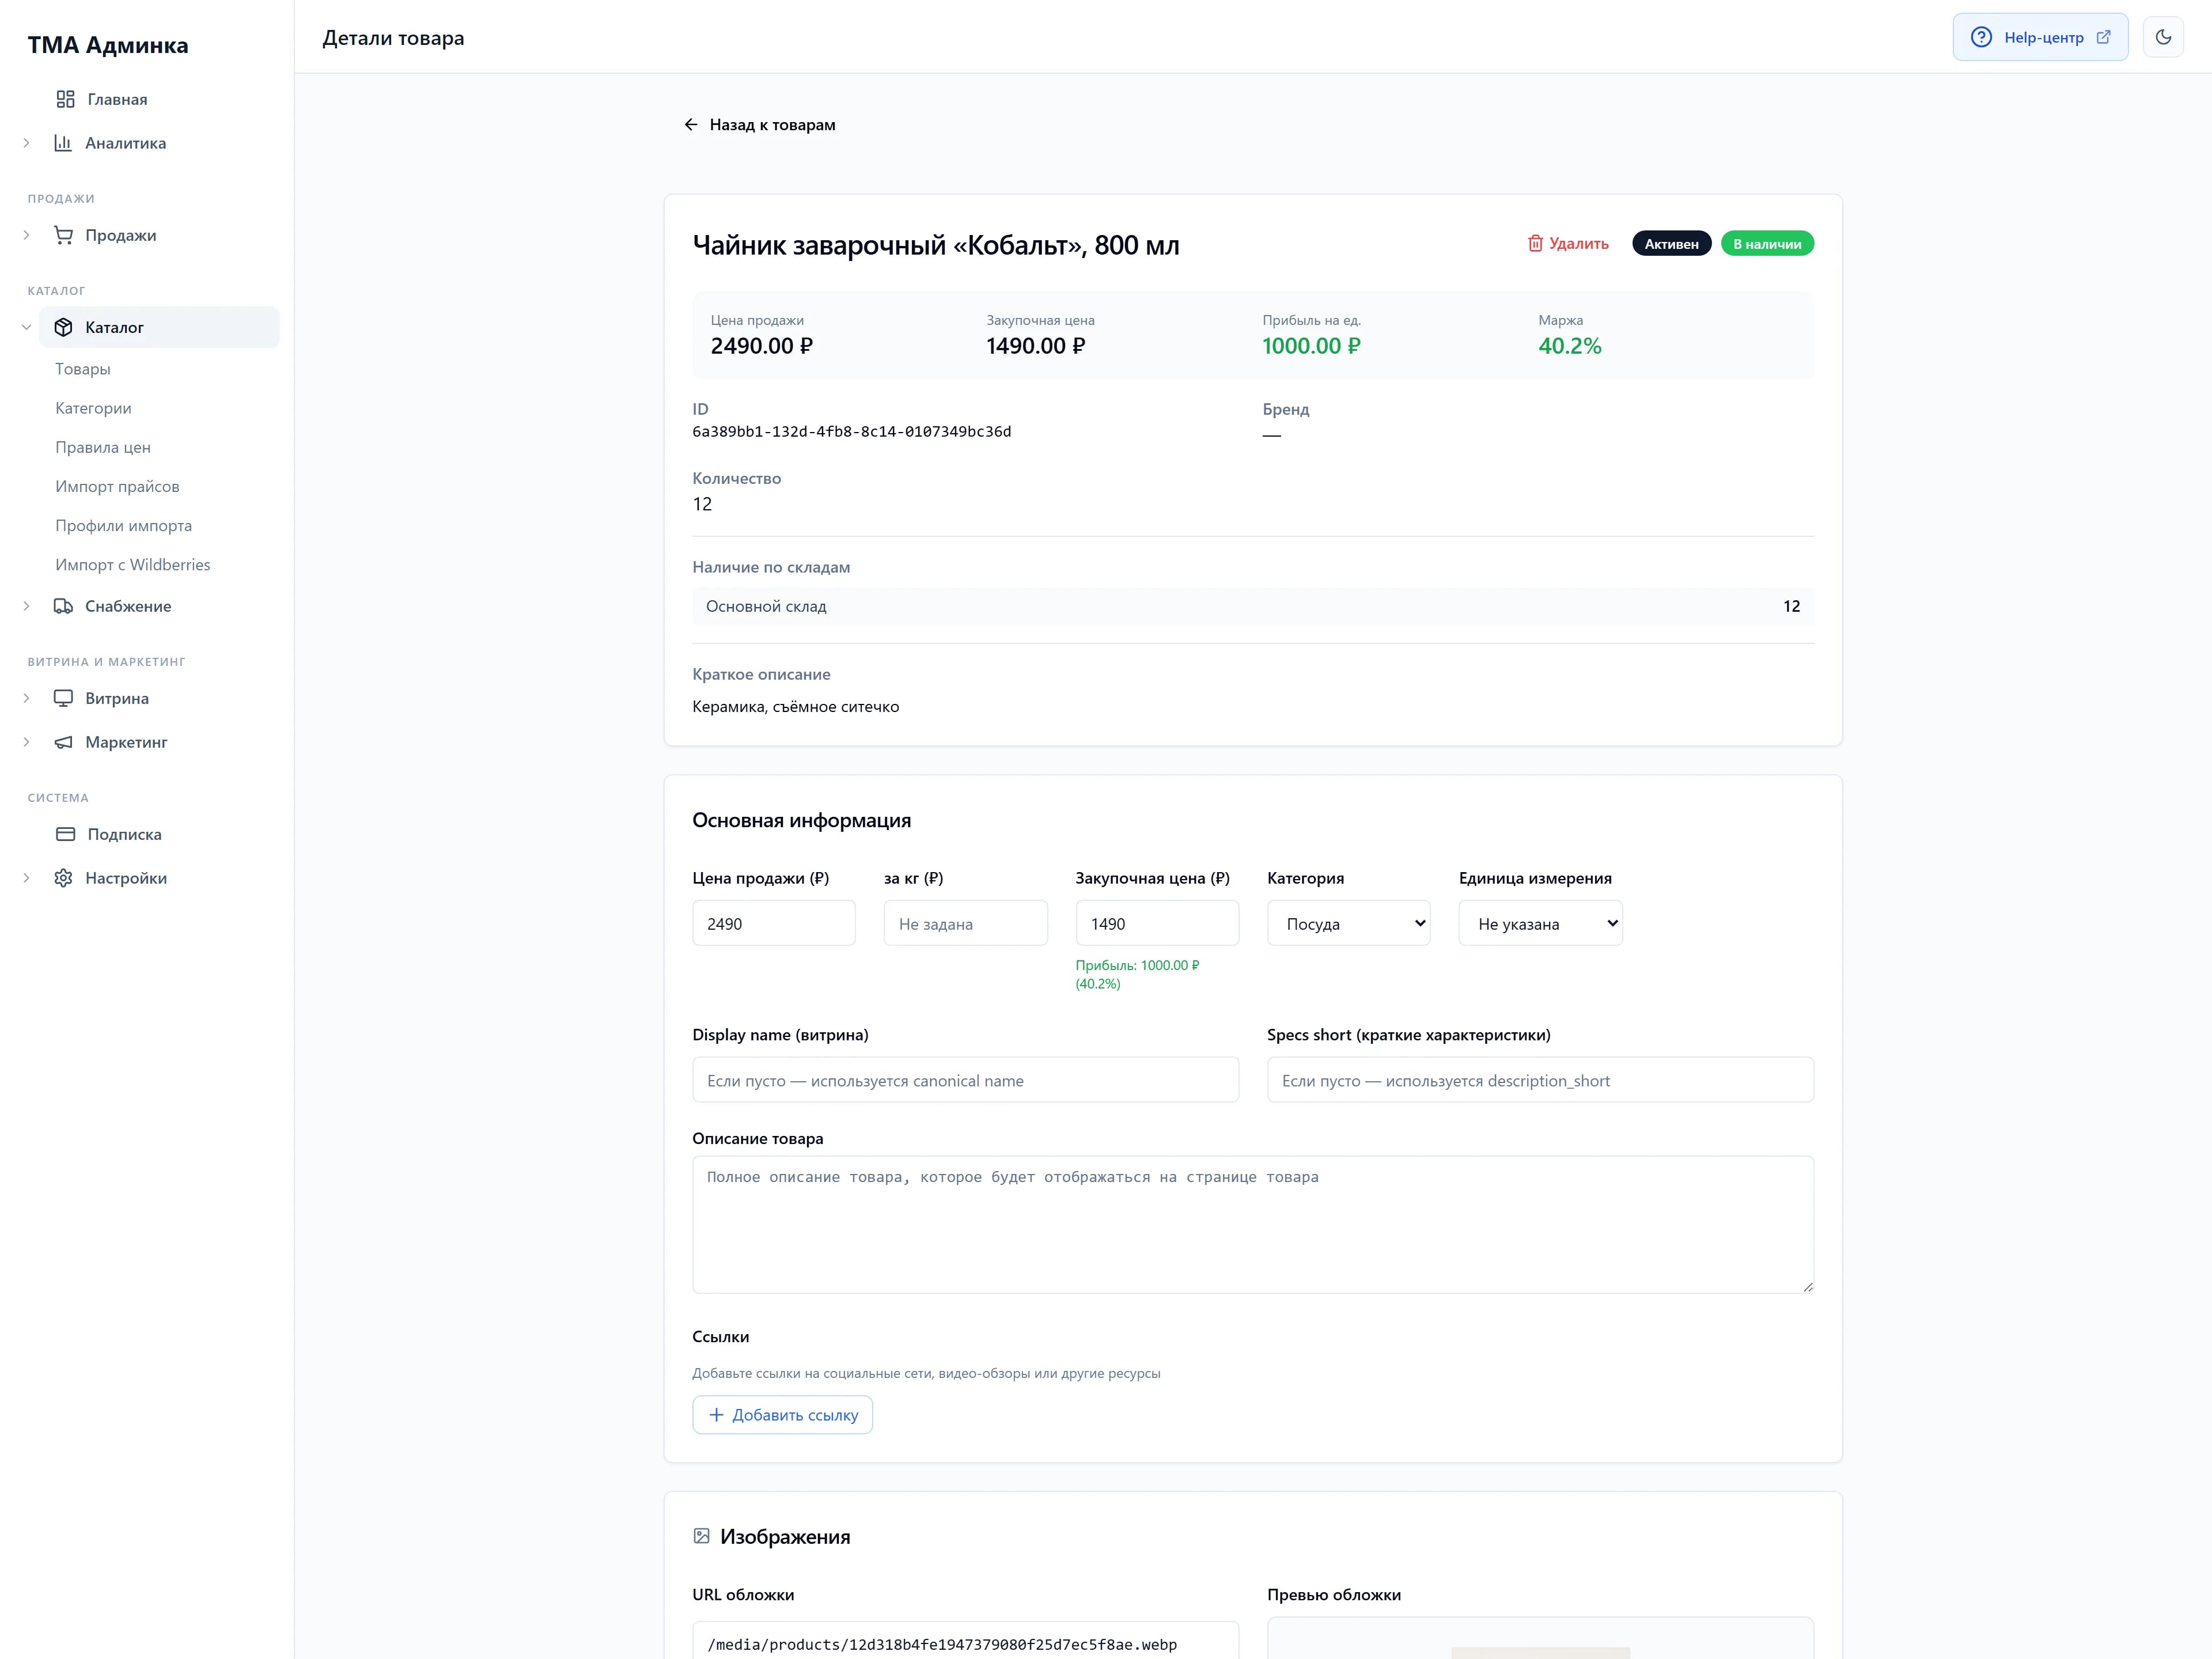Image resolution: width=2212 pixels, height=1659 pixels.
Task: Click the back arrow to товарам
Action: pyautogui.click(x=690, y=124)
